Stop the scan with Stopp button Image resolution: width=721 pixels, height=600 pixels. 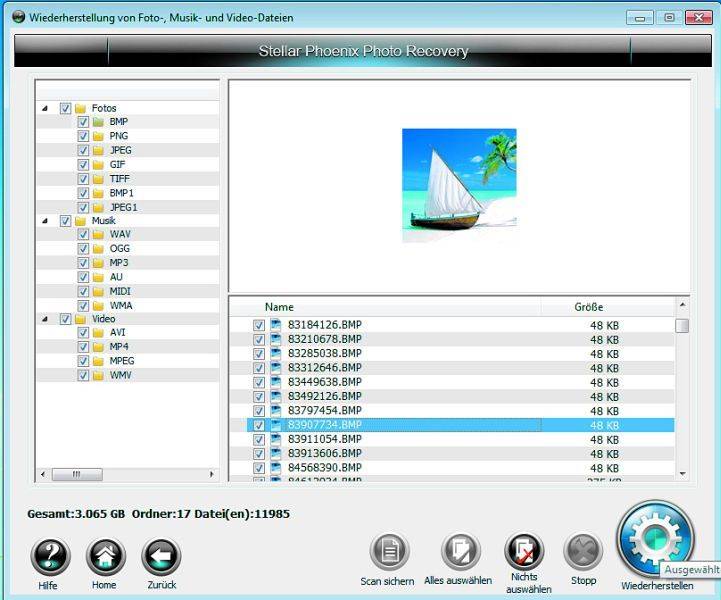[x=583, y=552]
